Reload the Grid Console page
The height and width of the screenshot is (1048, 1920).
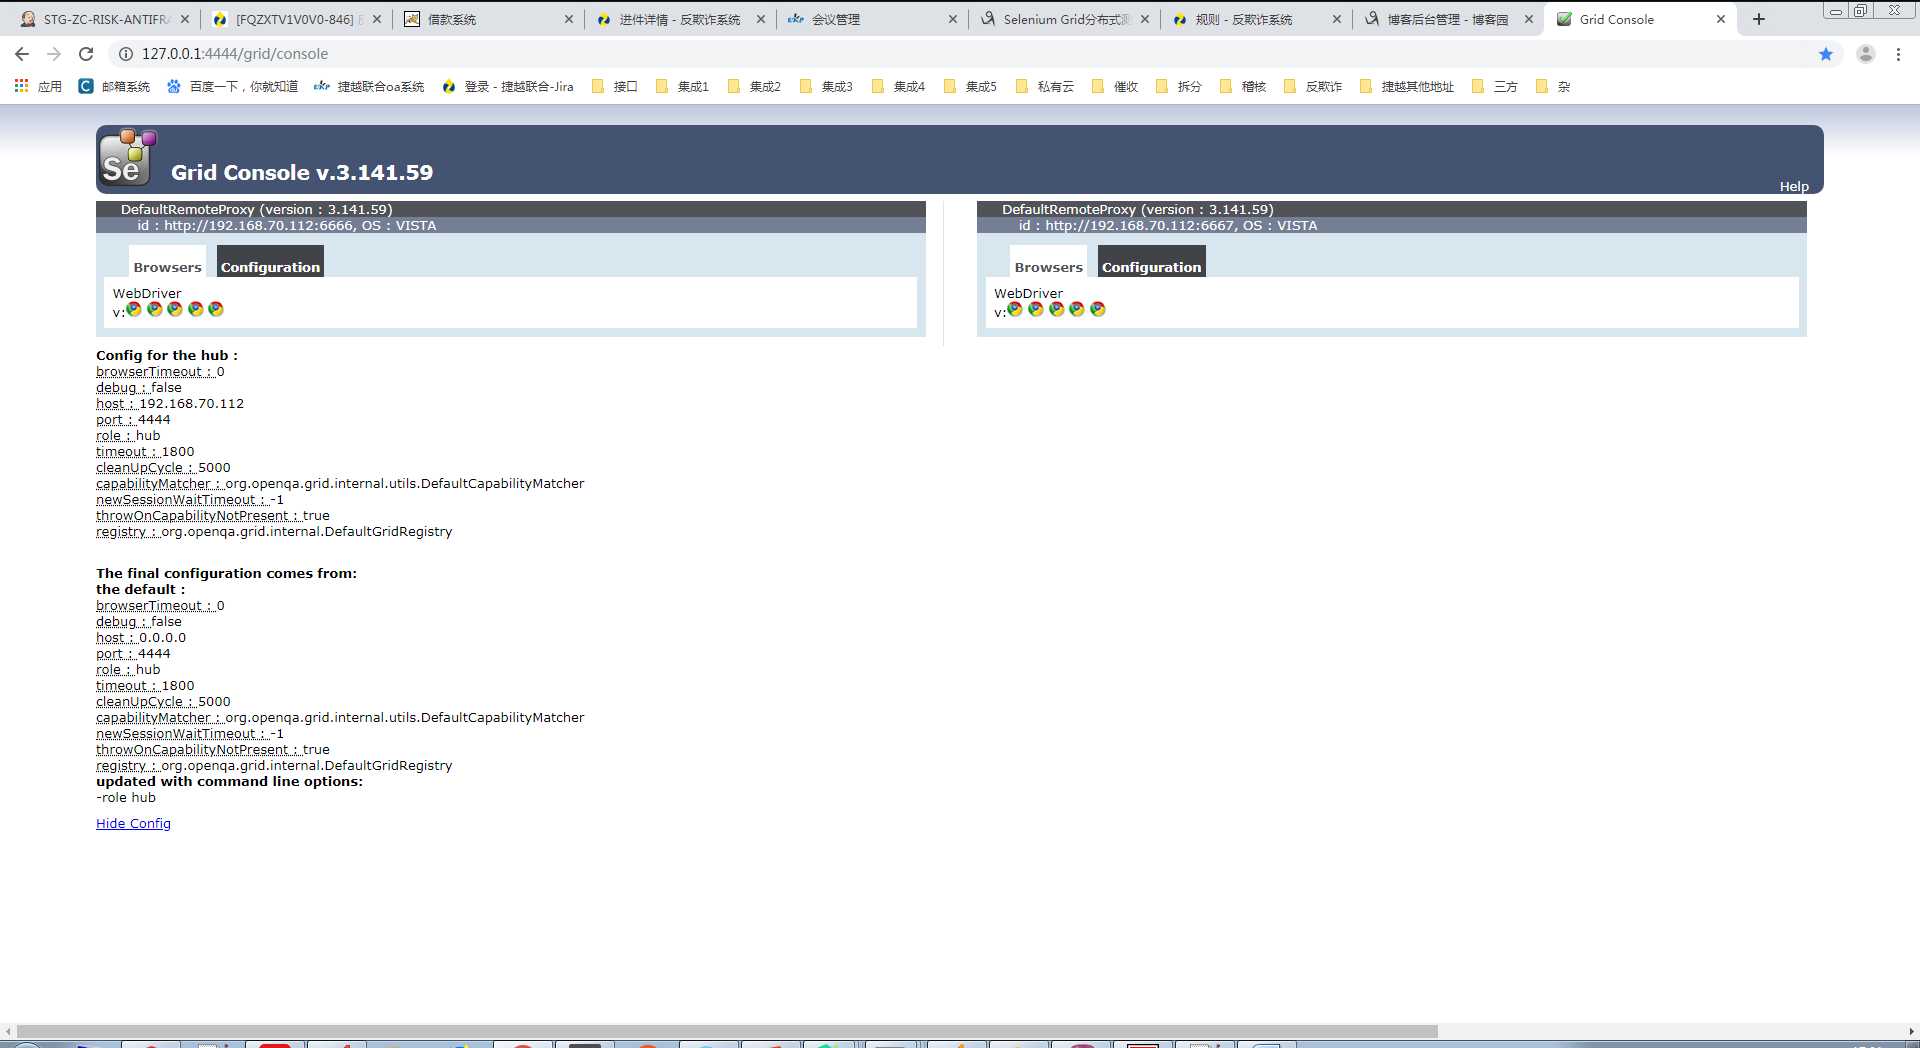coord(86,54)
